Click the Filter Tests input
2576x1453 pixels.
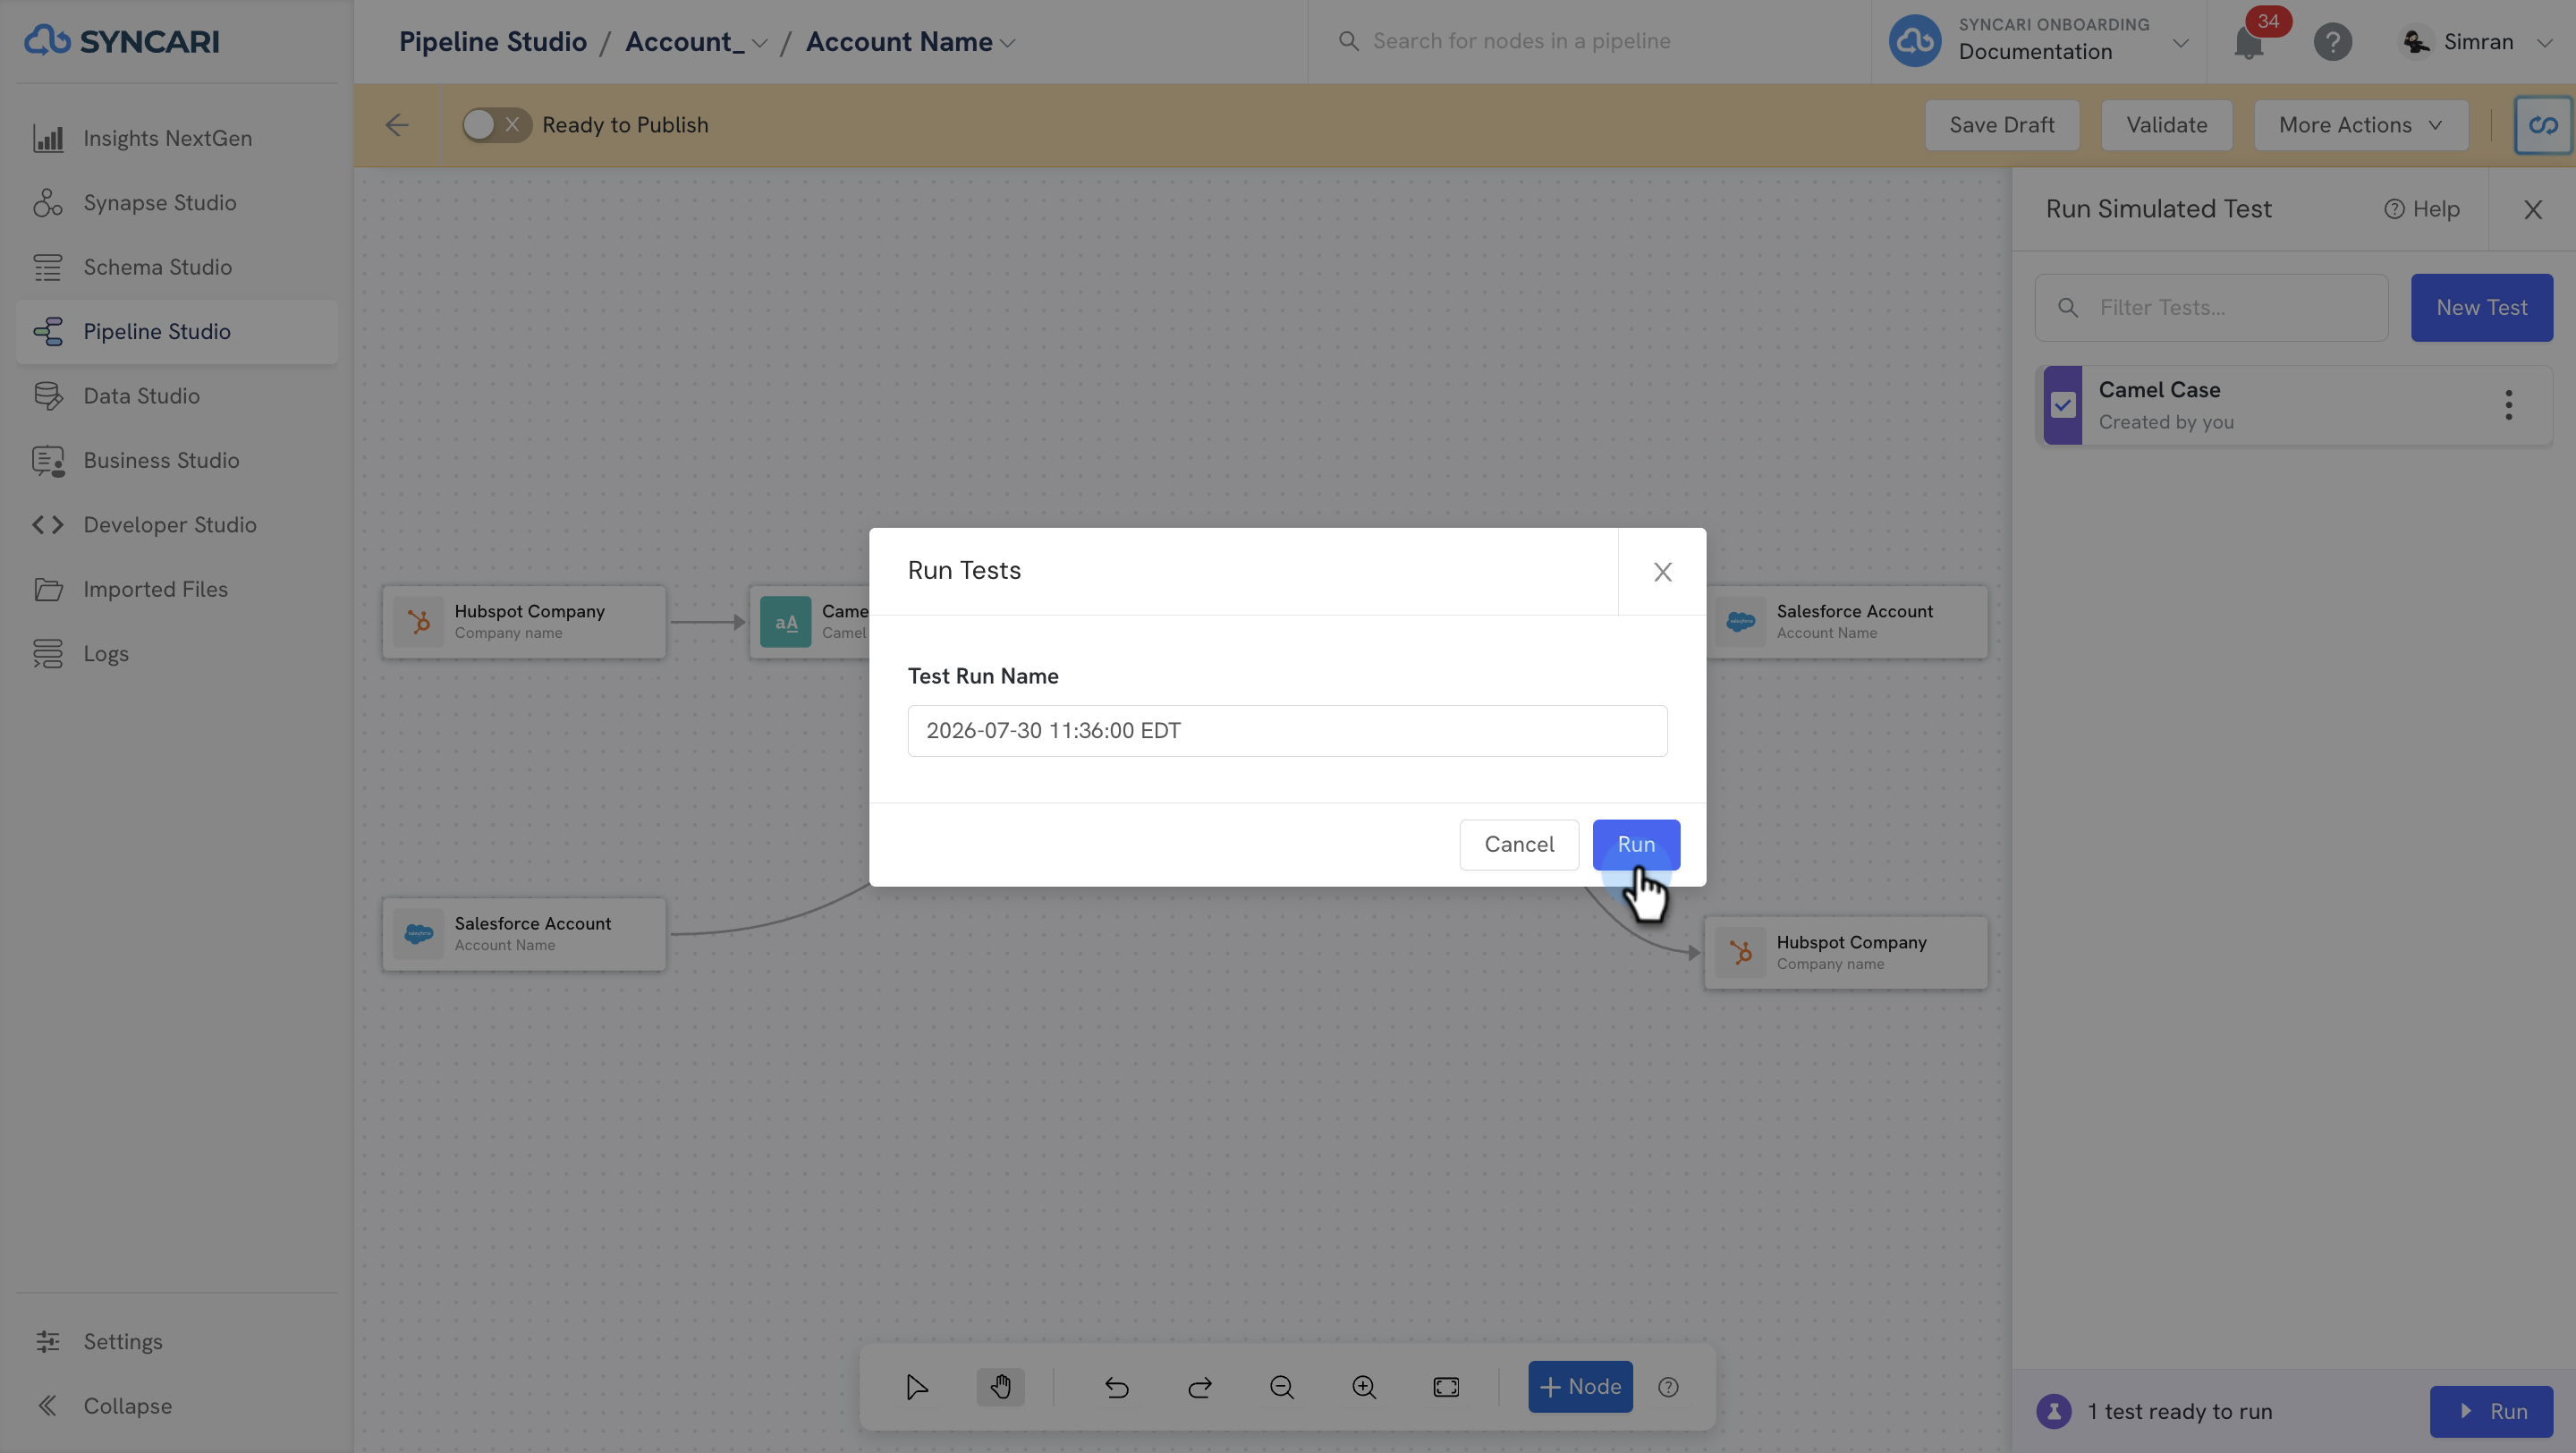(x=2212, y=308)
